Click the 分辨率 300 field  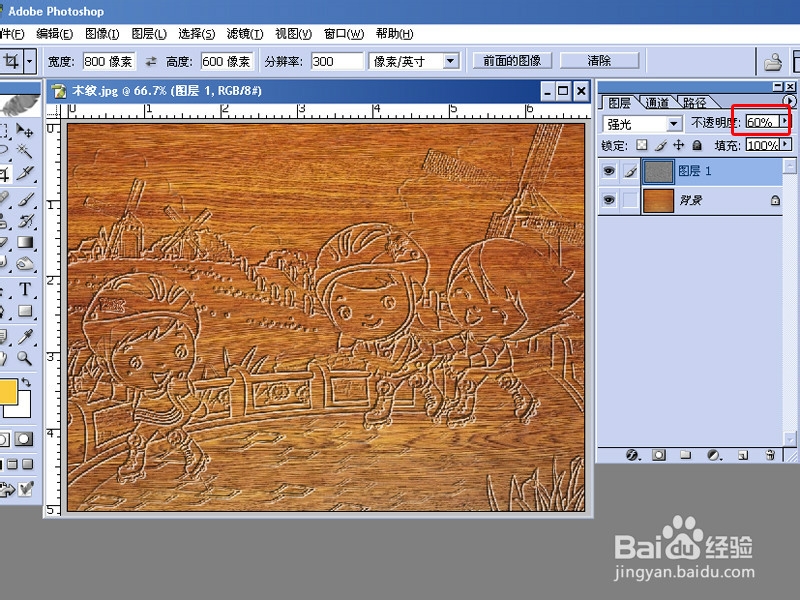337,61
